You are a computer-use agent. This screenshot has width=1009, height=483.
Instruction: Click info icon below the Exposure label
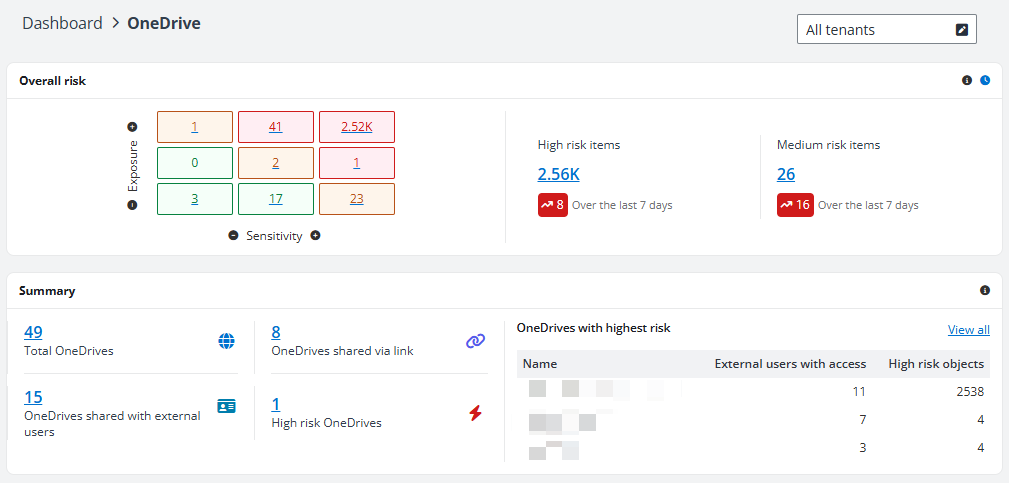pos(133,205)
